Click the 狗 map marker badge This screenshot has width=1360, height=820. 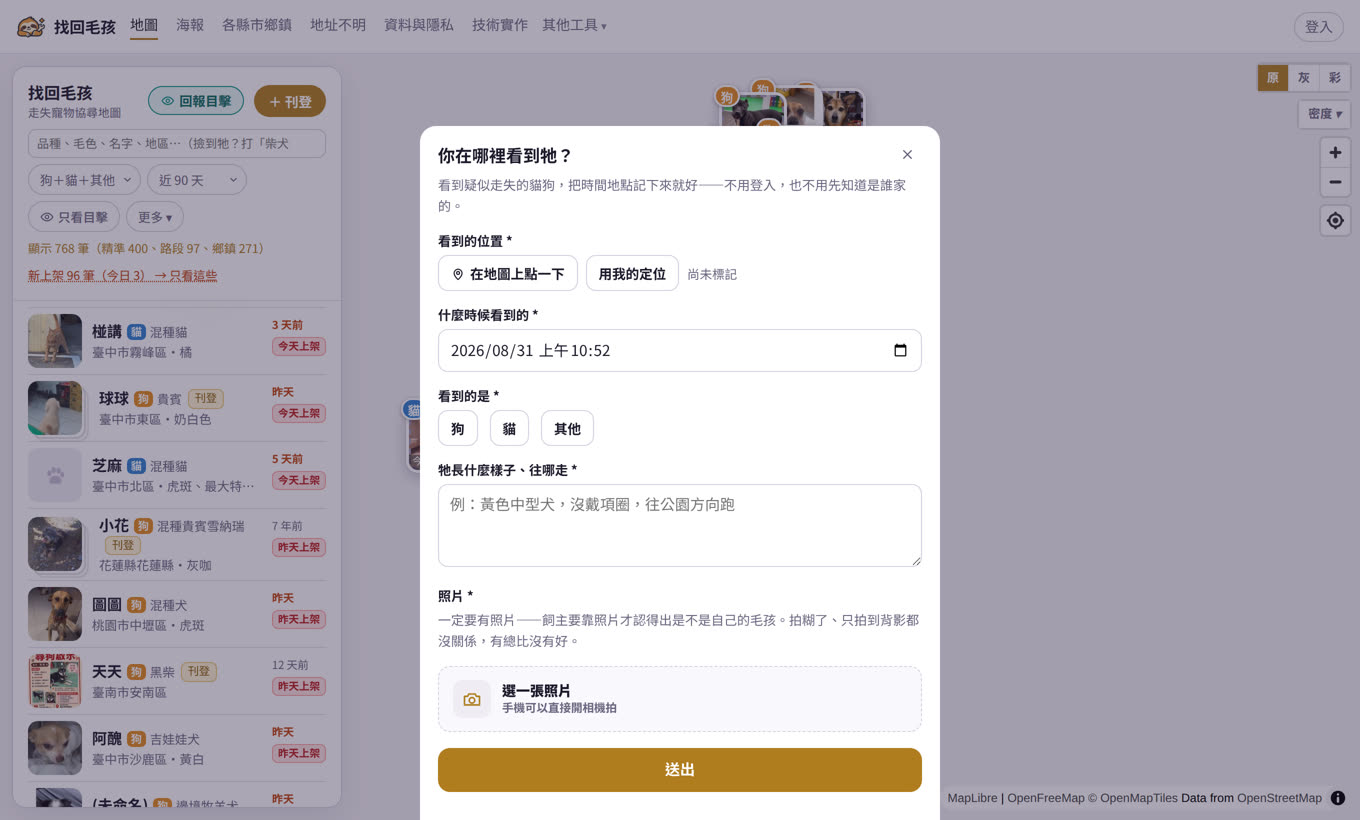(x=726, y=96)
